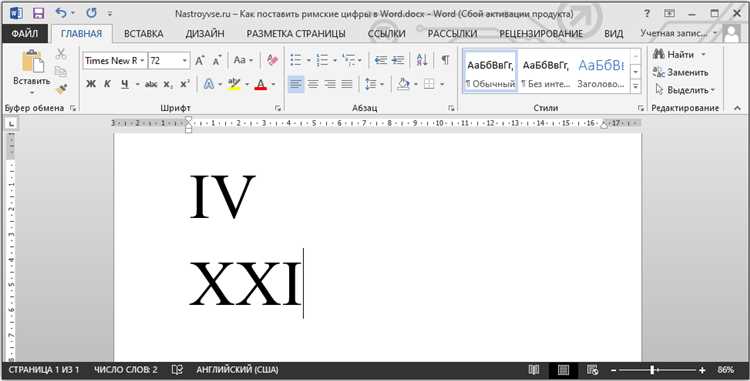Click the Find binoculars button
The image size is (750, 381).
pos(675,54)
